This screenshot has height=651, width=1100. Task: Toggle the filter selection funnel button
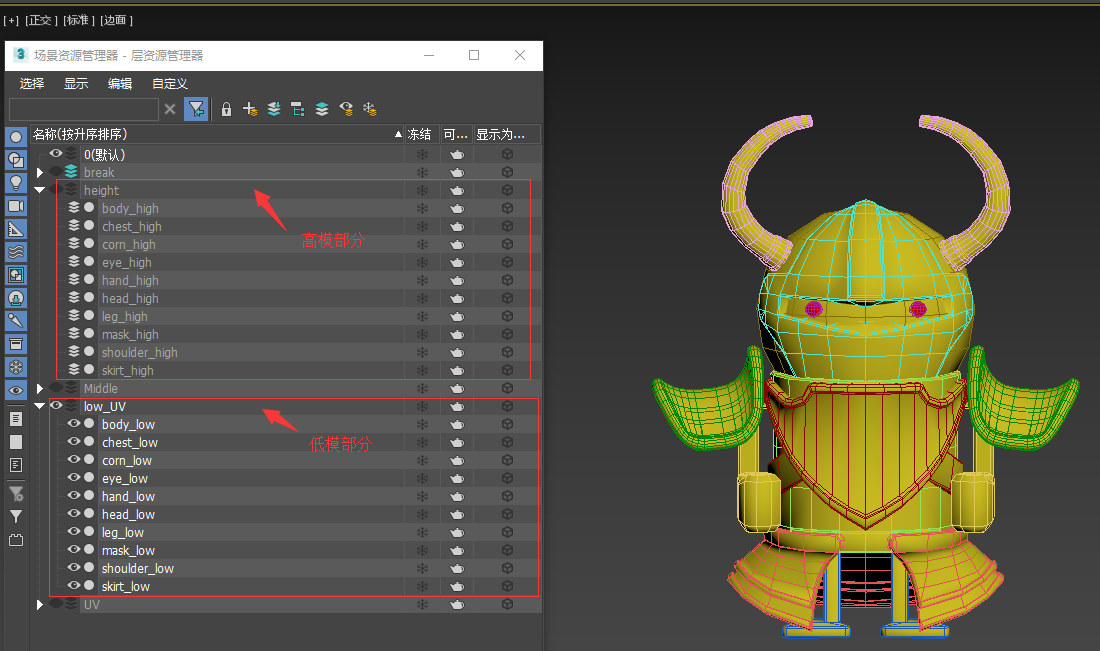[197, 109]
